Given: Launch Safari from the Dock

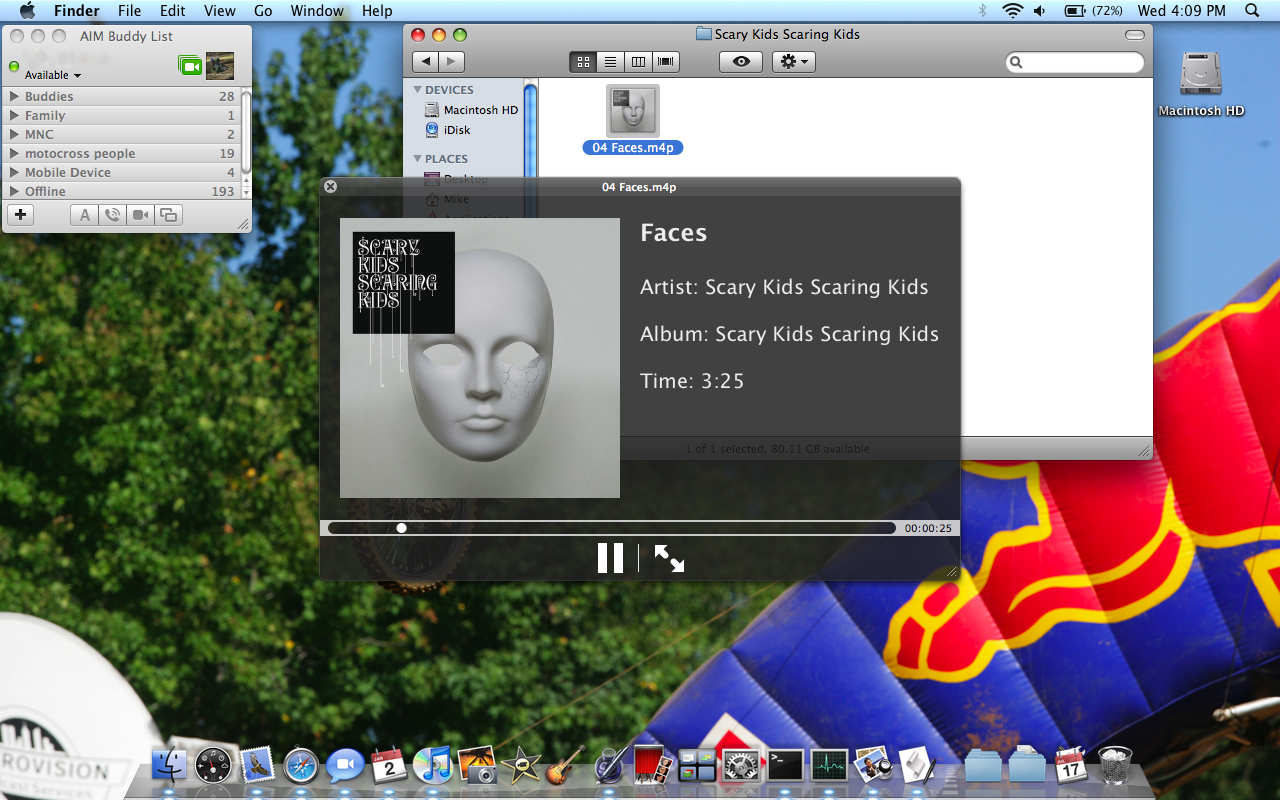Looking at the screenshot, I should pos(301,767).
